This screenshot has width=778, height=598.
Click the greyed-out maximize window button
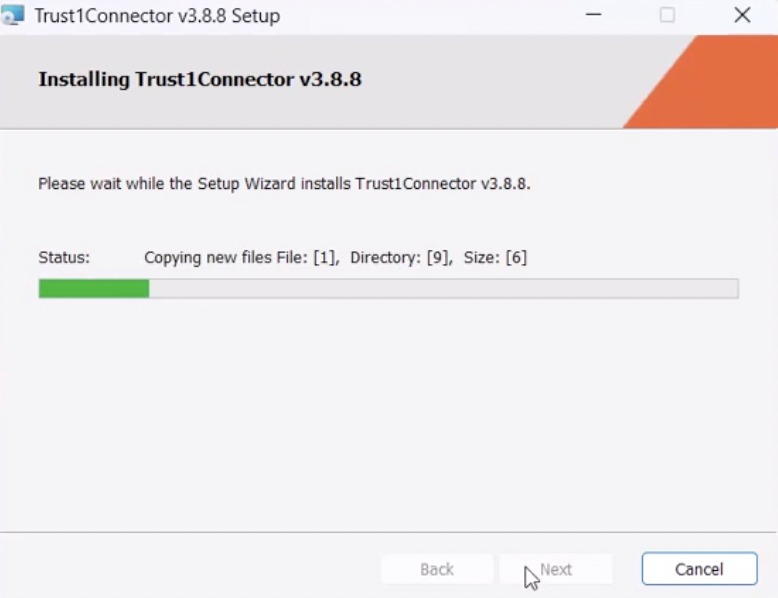click(x=667, y=15)
